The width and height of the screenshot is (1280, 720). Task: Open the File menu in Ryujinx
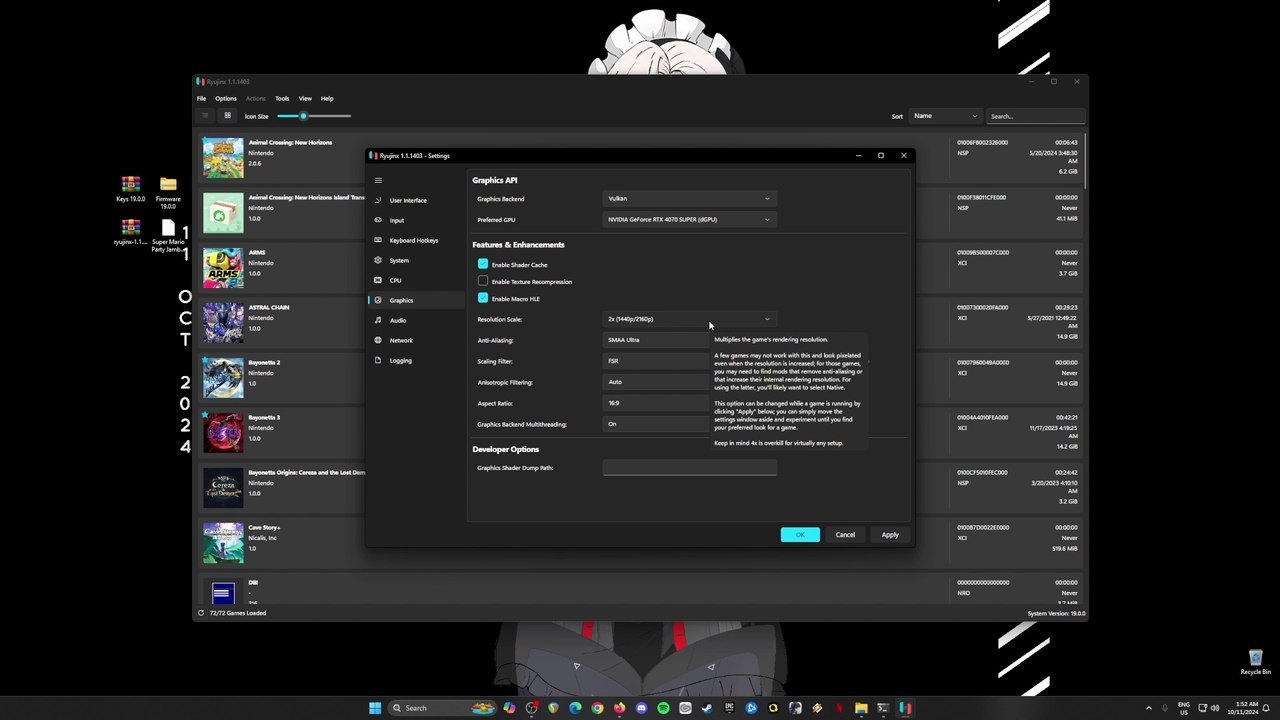tap(201, 98)
